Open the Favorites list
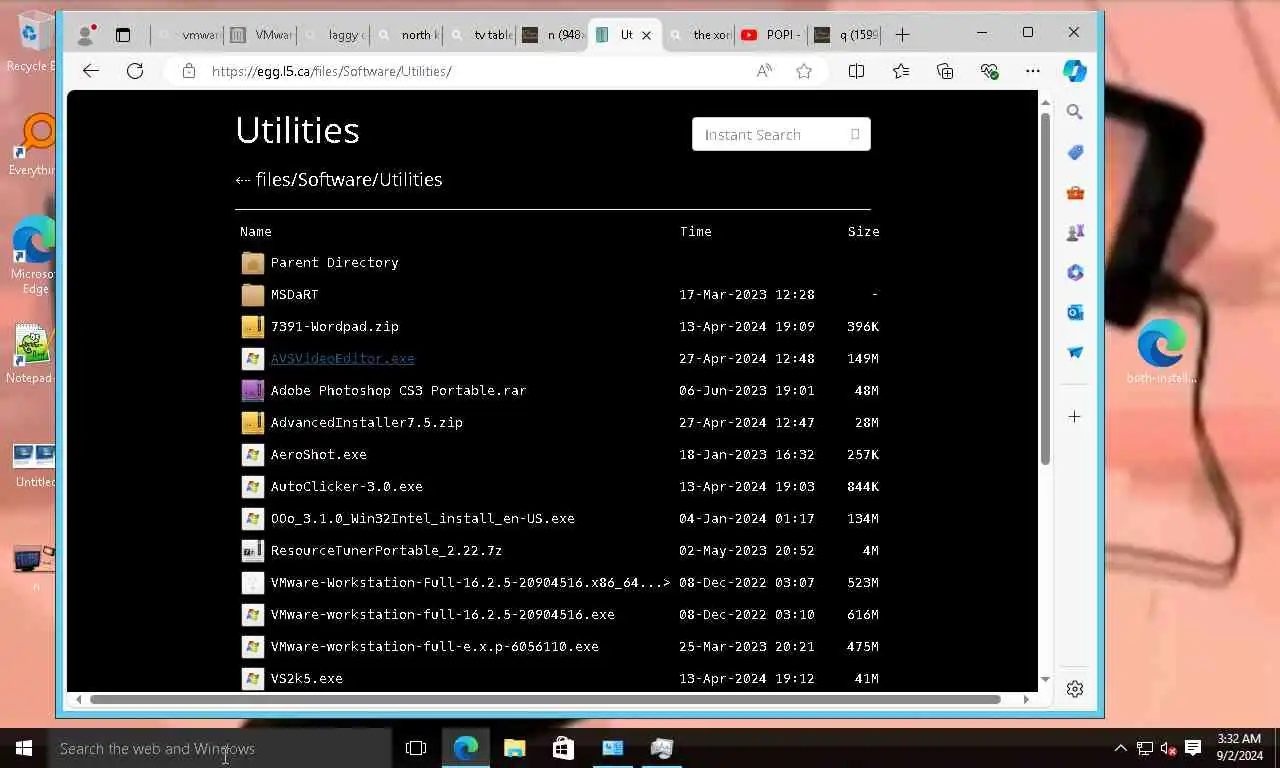The image size is (1280, 768). coord(901,71)
